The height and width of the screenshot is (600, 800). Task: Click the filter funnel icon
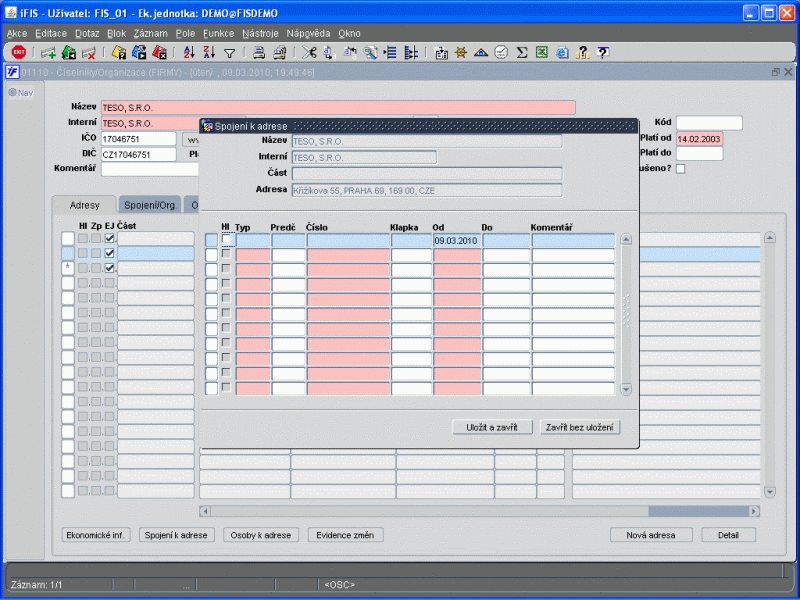point(229,52)
